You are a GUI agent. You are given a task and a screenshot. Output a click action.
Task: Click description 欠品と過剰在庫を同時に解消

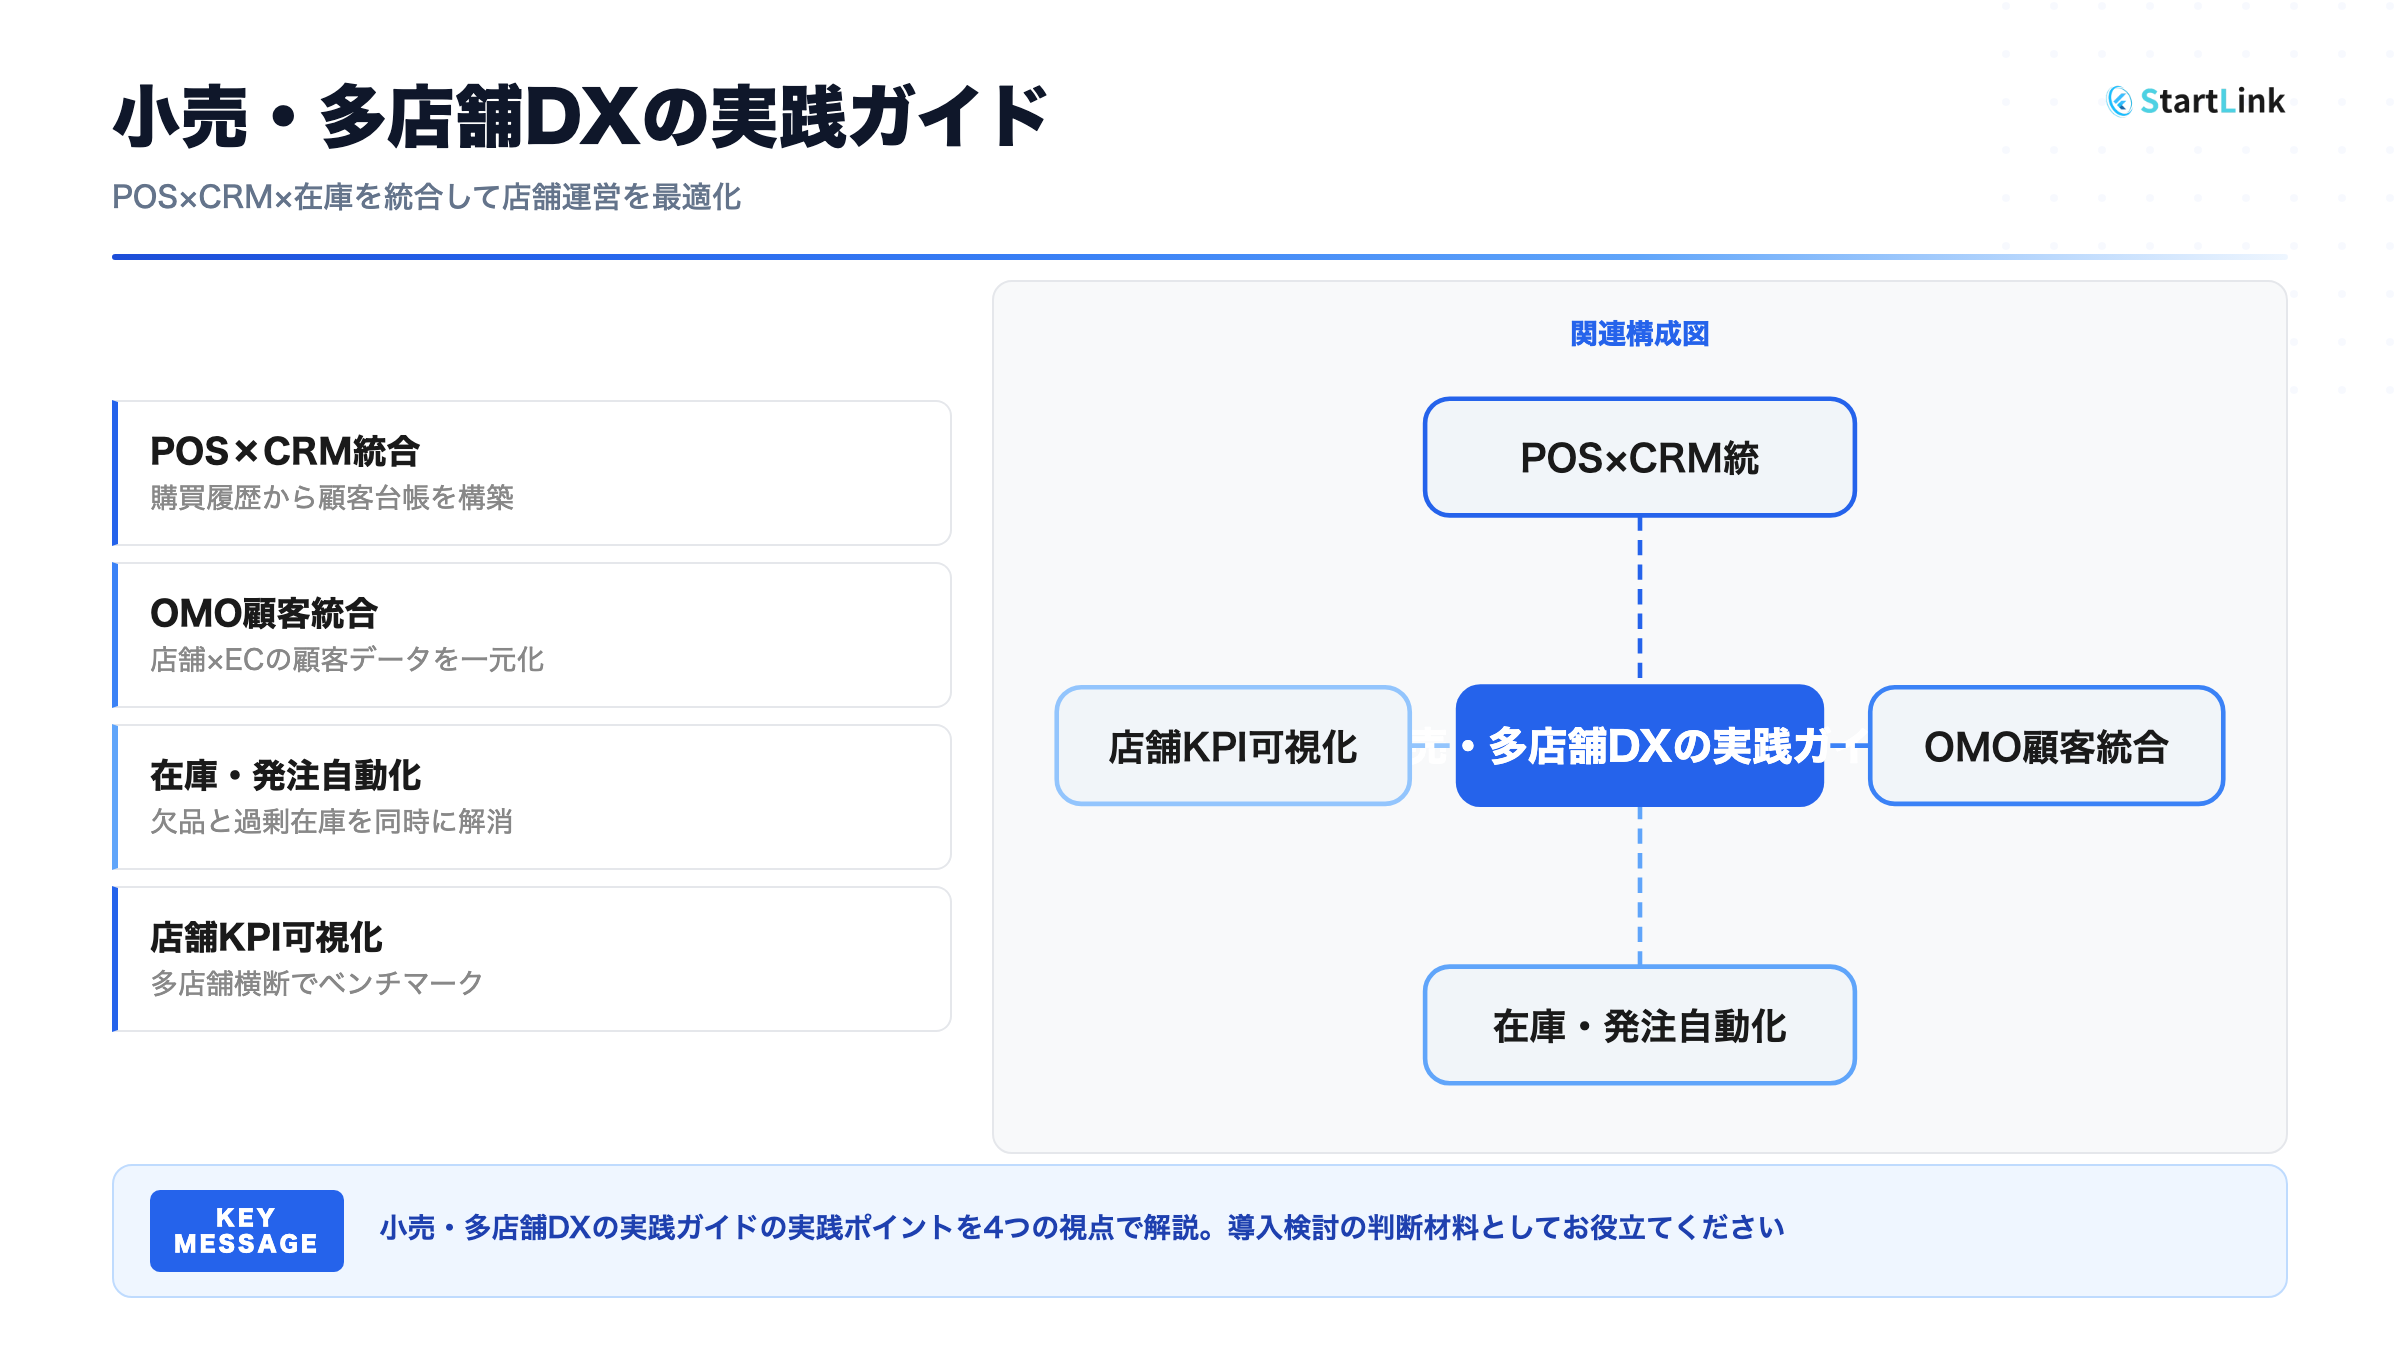click(x=332, y=822)
